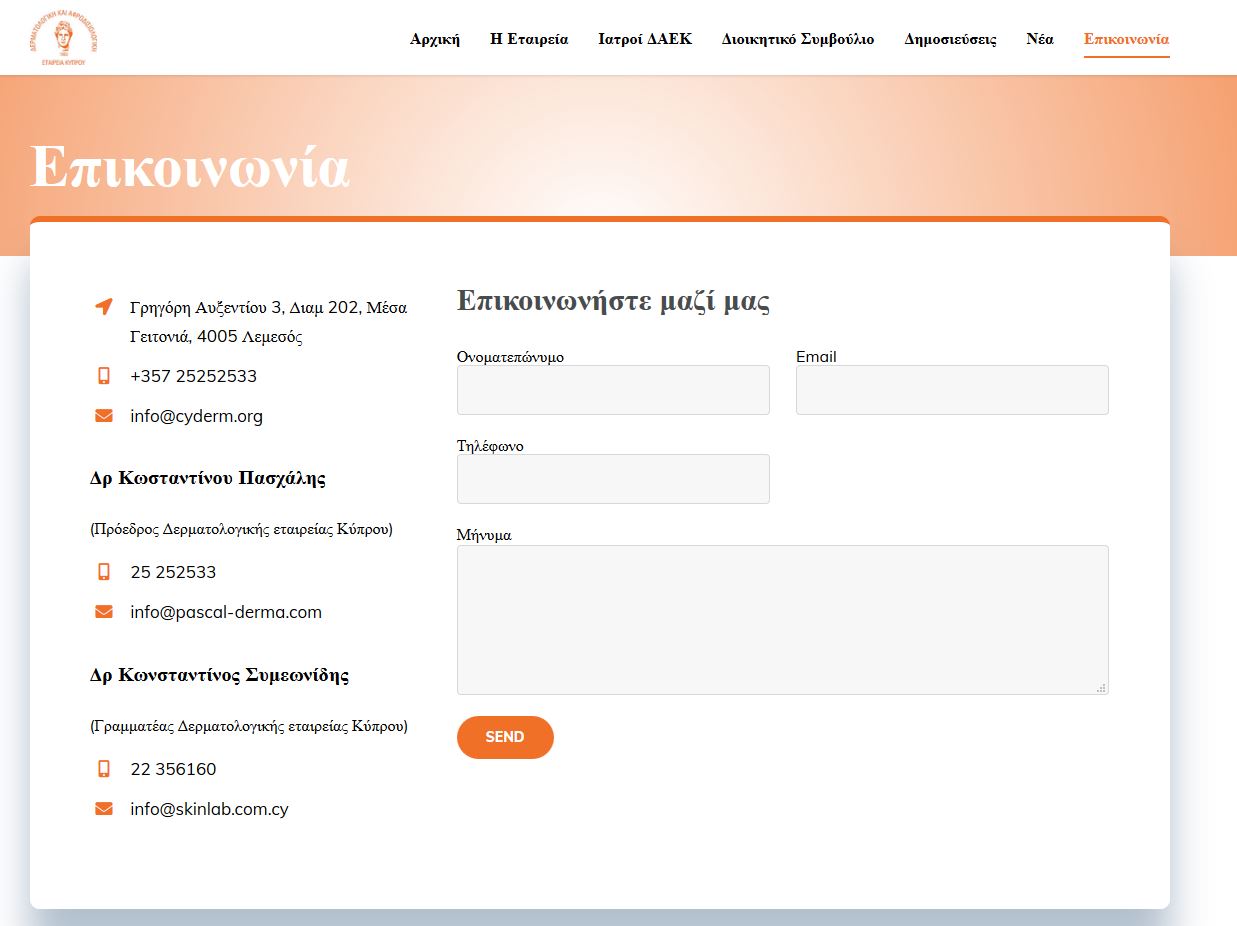The width and height of the screenshot is (1237, 926).
Task: Click the envelope icon beside info@pascal-derma.com
Action: tap(103, 612)
